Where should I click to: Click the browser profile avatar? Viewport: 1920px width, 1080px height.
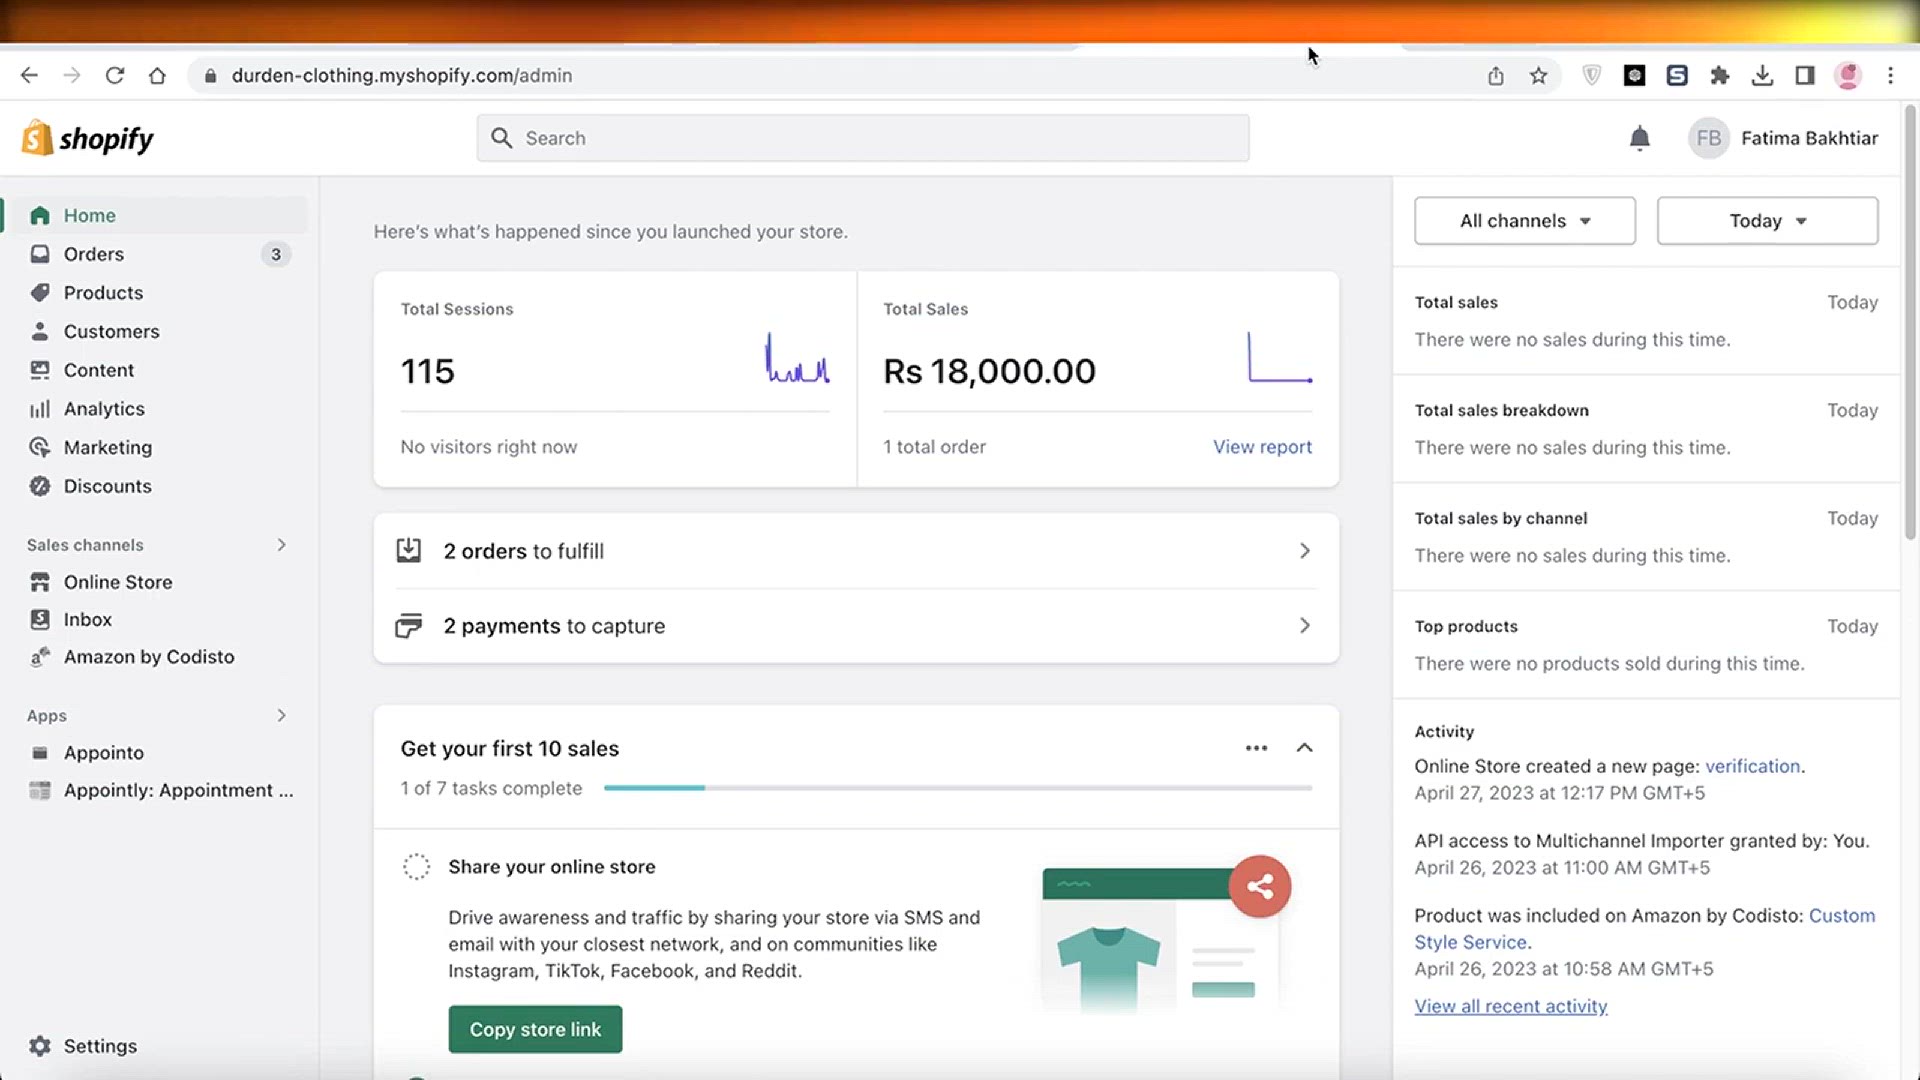click(x=1847, y=75)
